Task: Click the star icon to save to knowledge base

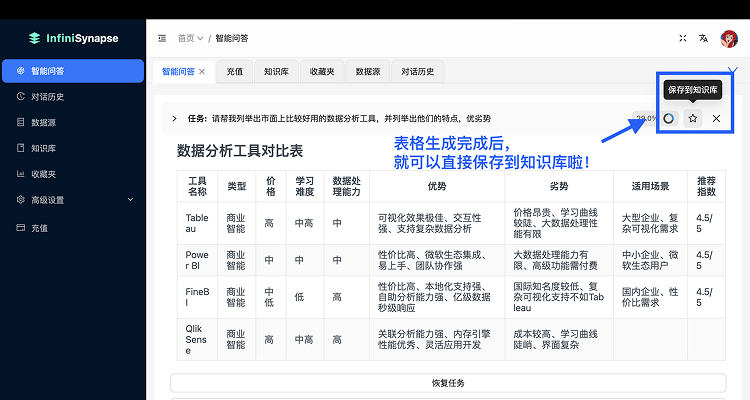Action: [693, 118]
